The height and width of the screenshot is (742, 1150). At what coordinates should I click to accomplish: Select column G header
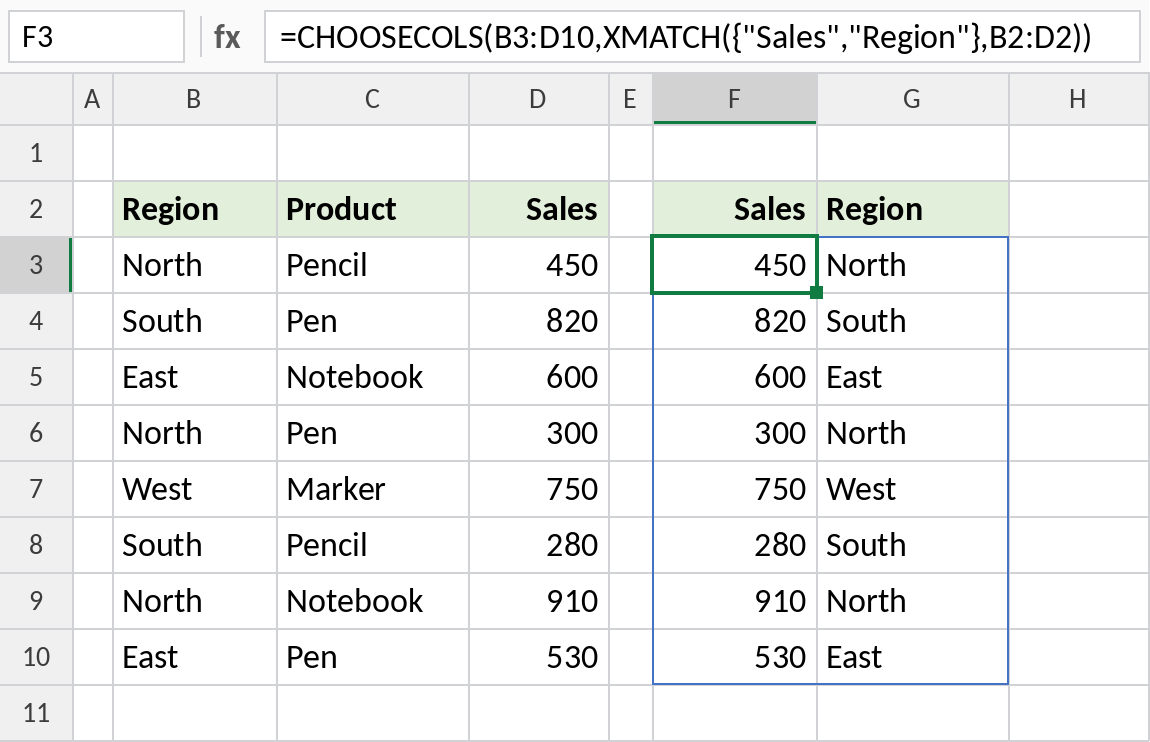click(912, 99)
